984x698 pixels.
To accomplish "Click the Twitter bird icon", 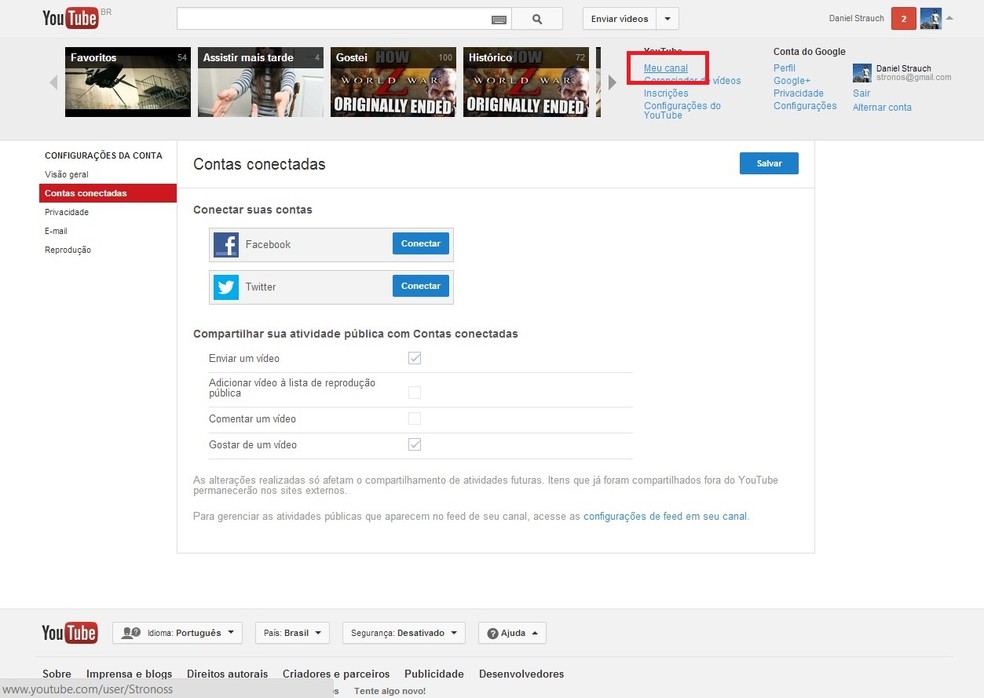I will tap(226, 287).
